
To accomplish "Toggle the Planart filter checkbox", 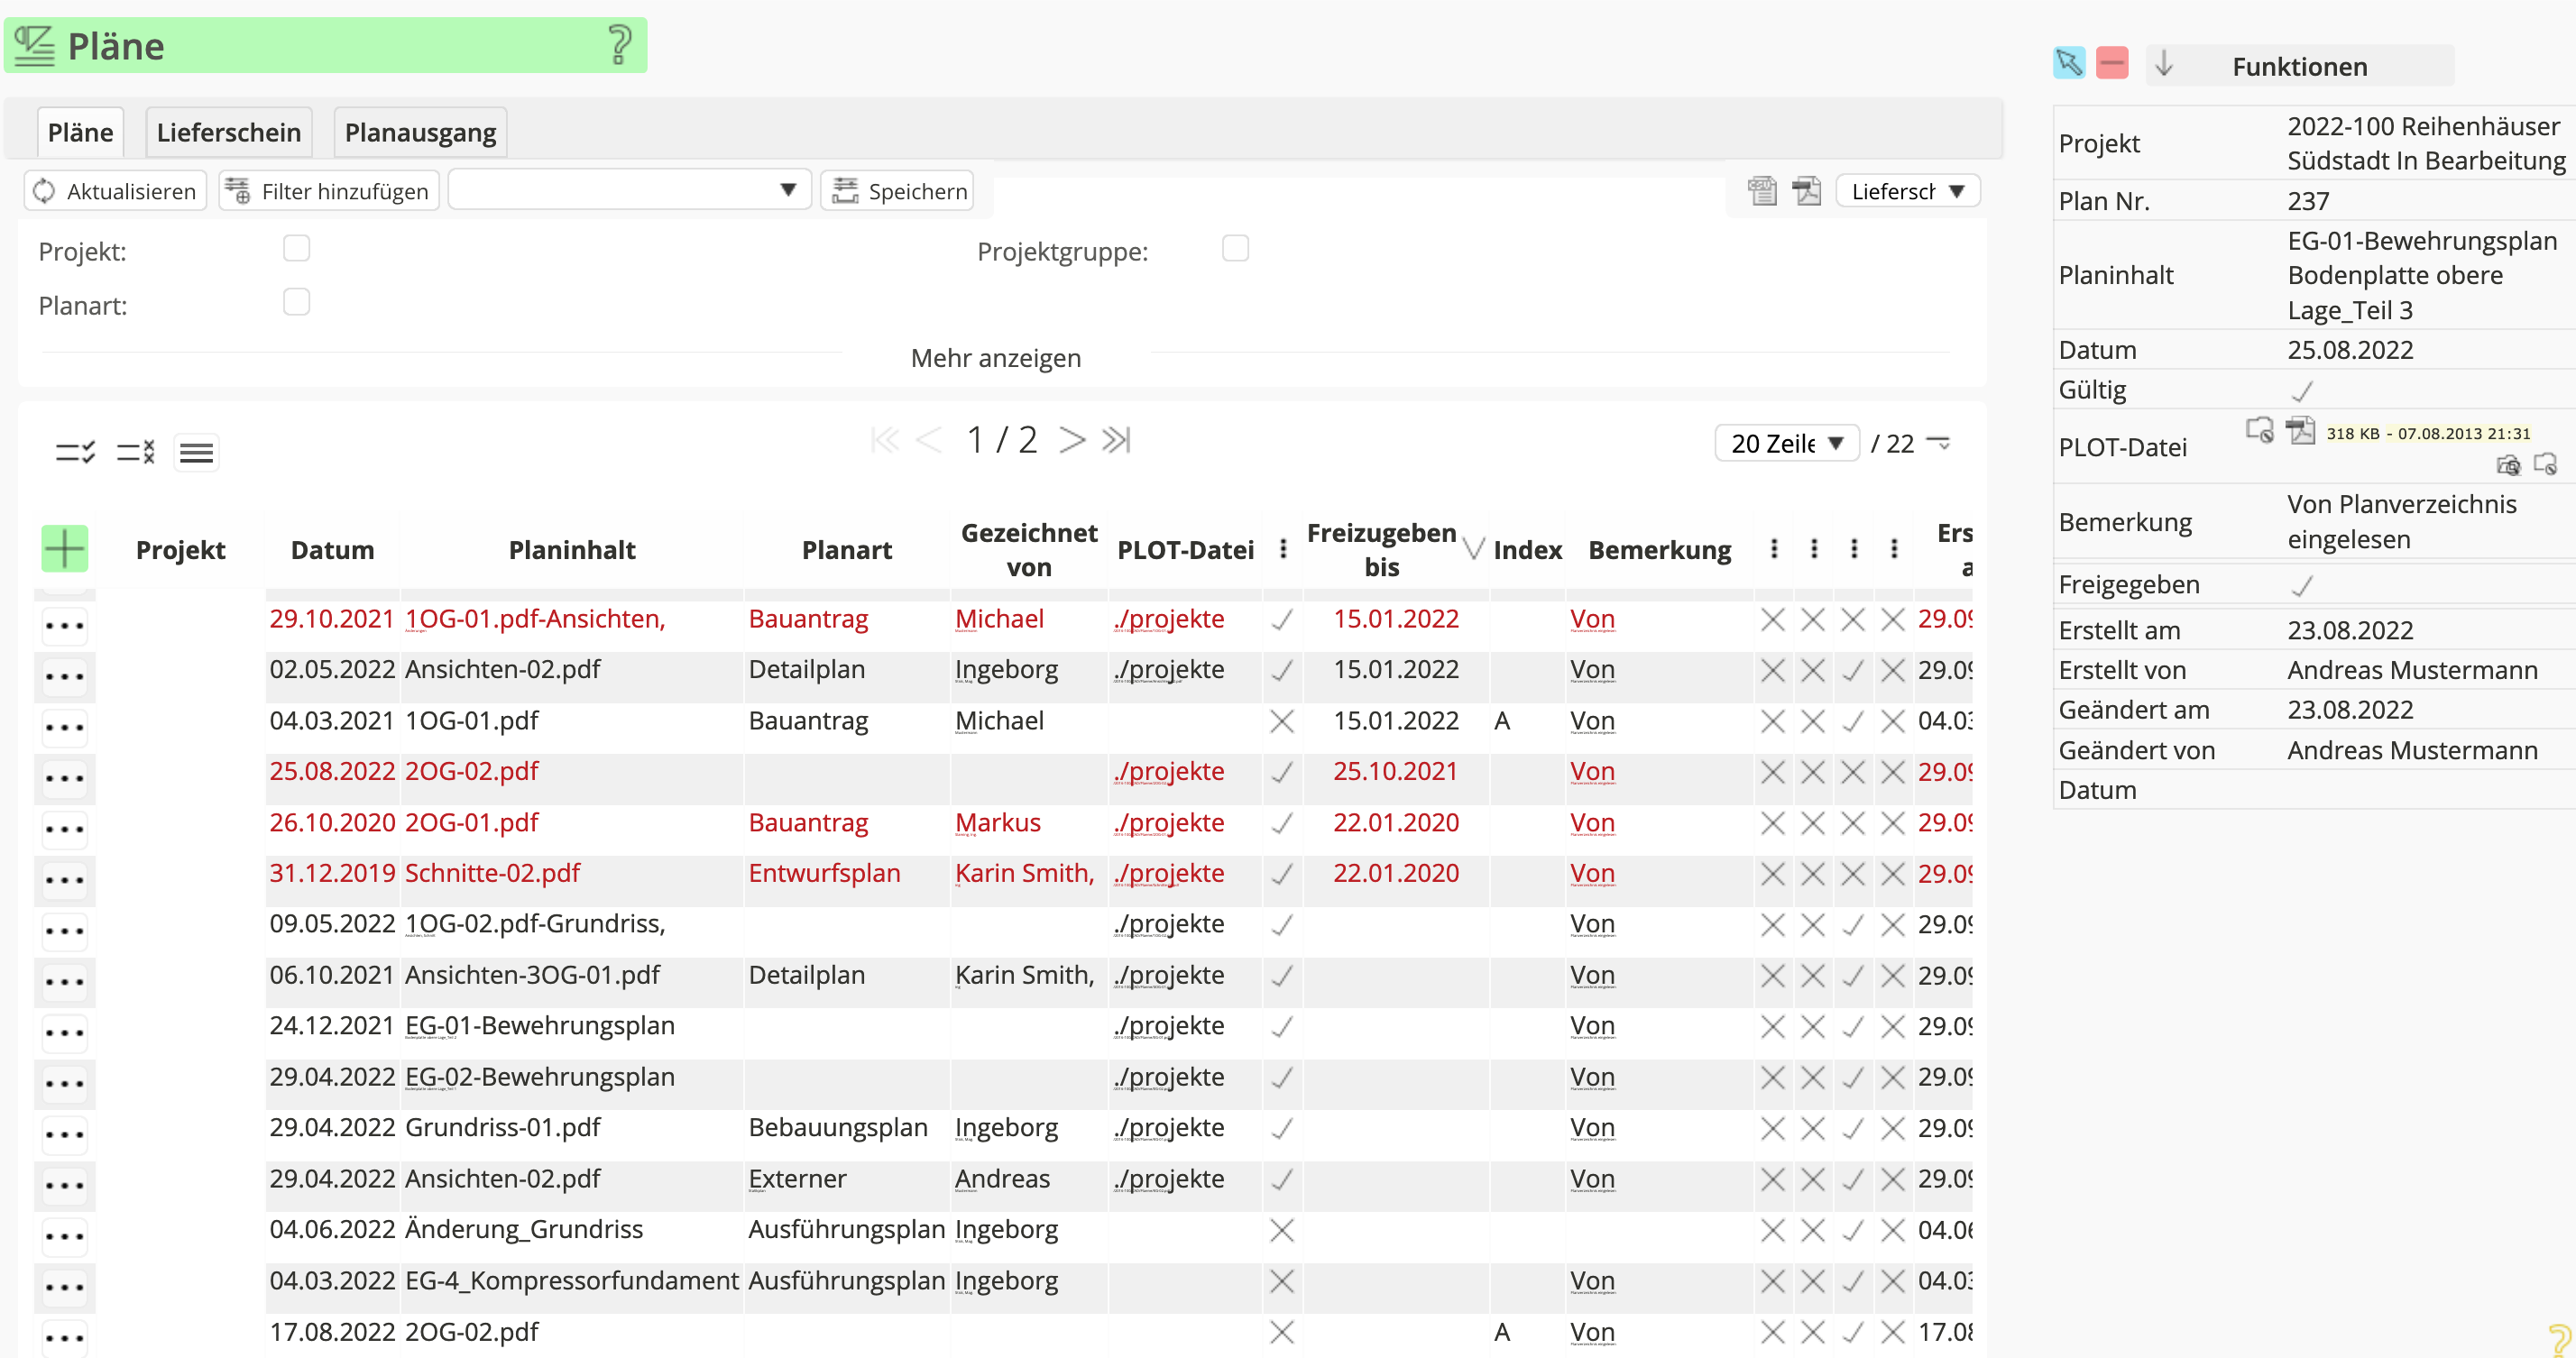I will click(x=296, y=302).
